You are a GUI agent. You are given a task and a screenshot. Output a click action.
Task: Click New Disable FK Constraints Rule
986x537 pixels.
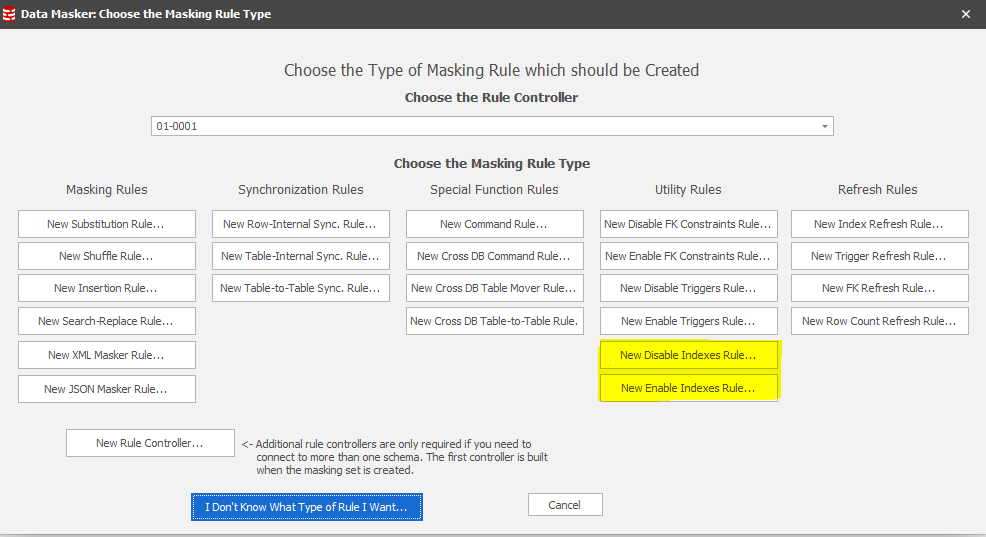click(x=688, y=225)
